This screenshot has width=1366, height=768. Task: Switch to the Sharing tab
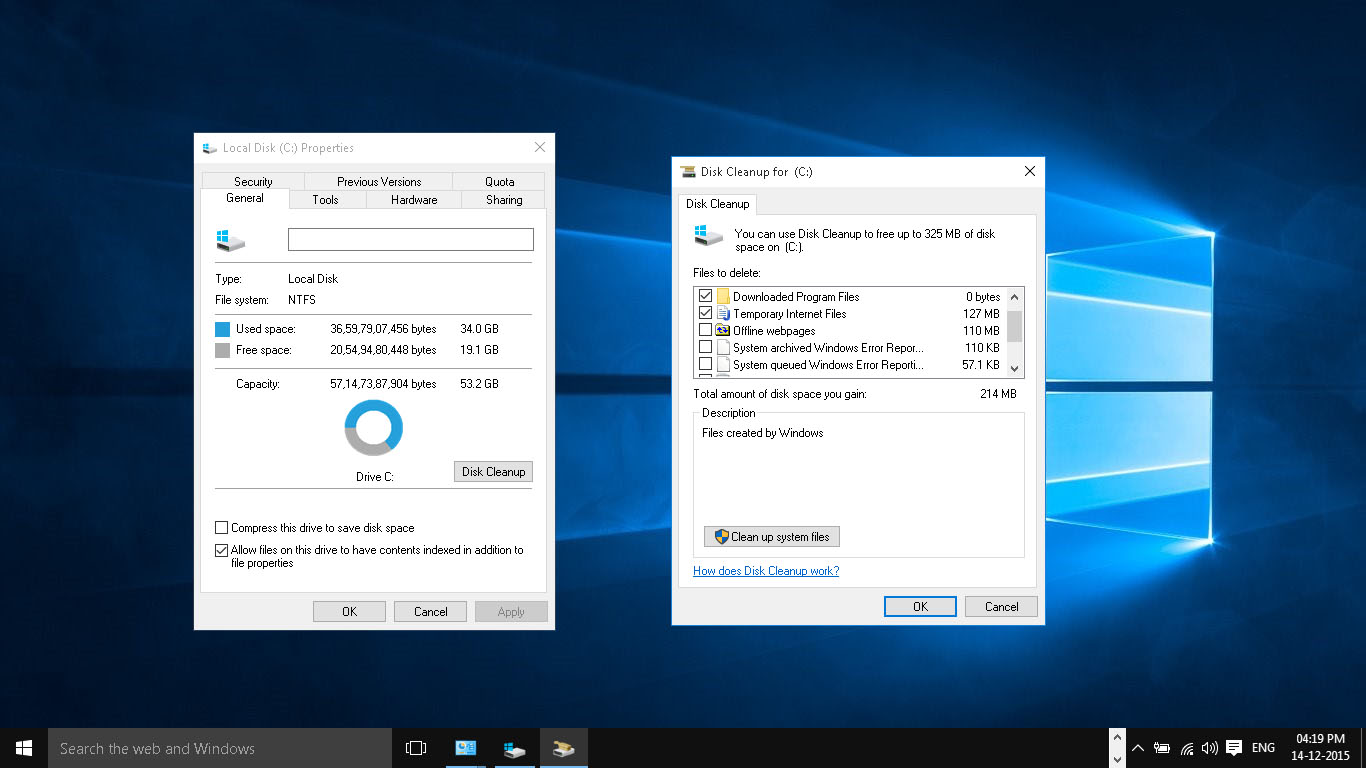tap(504, 200)
